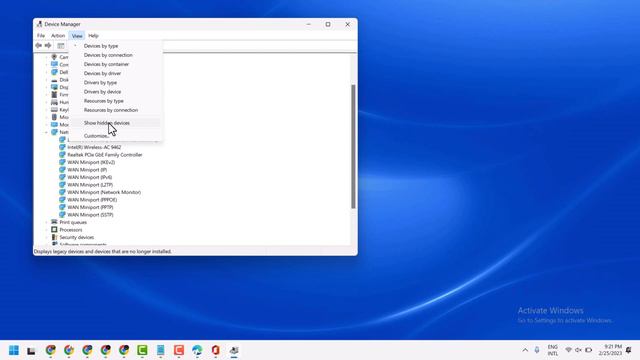
Task: Click the Device Manager vertical scrollbar thumb
Action: (x=353, y=147)
